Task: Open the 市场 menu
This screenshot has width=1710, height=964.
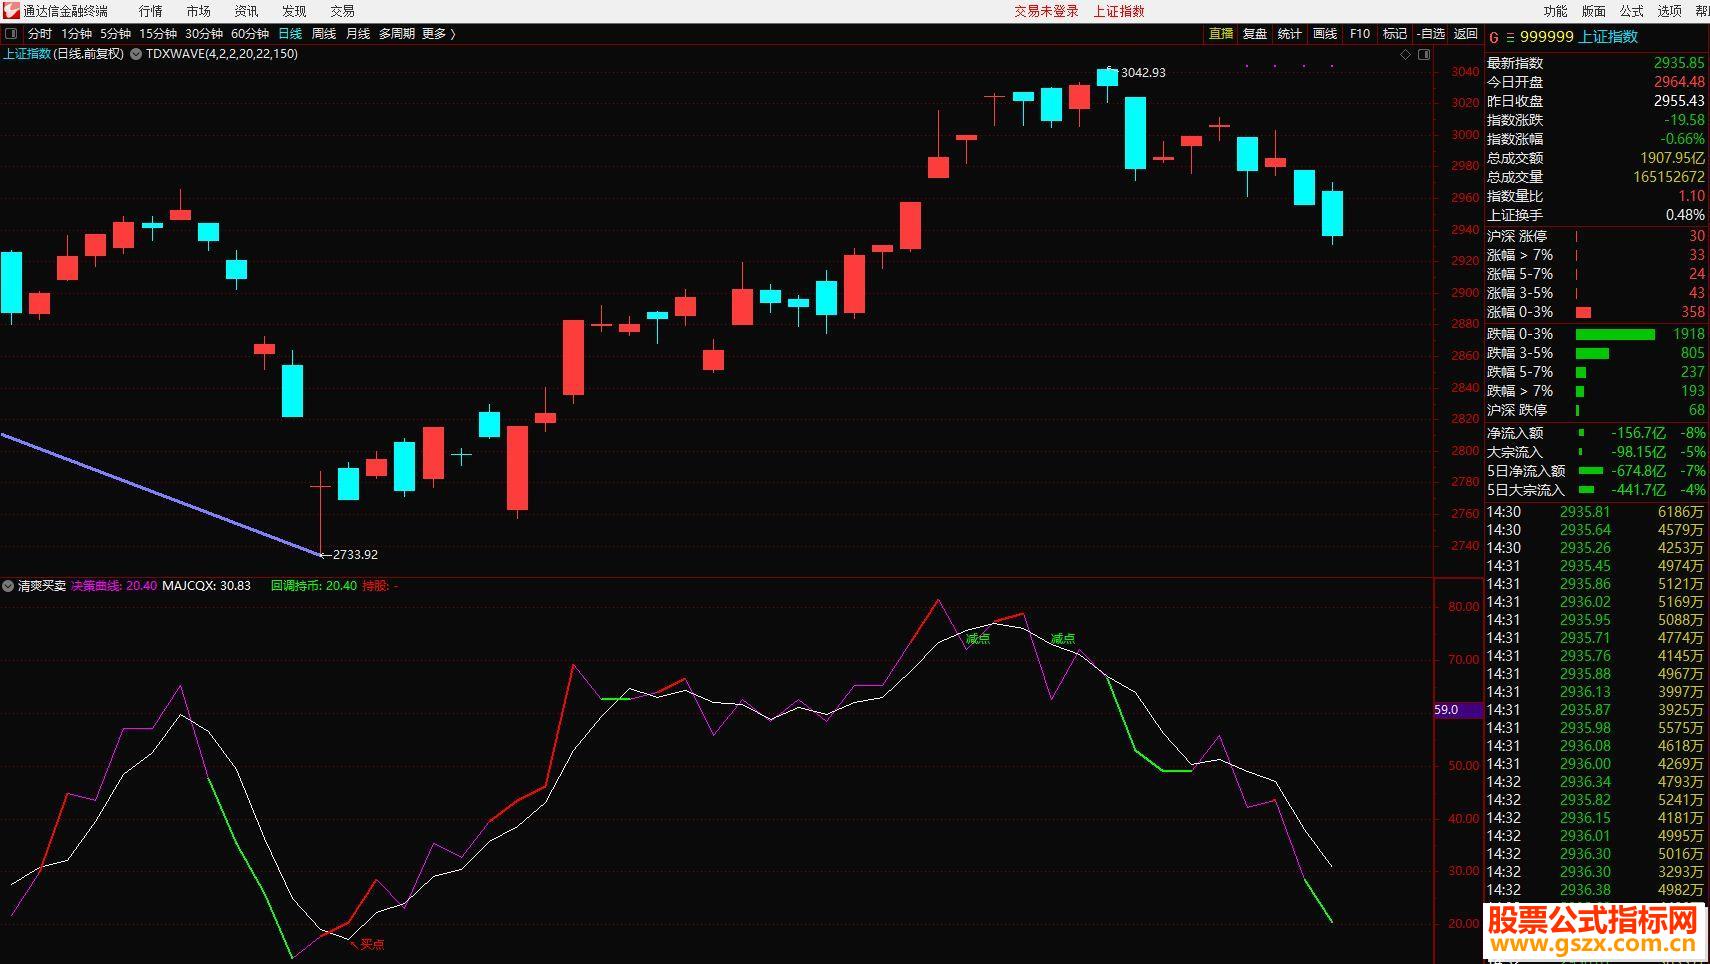Action: (199, 11)
